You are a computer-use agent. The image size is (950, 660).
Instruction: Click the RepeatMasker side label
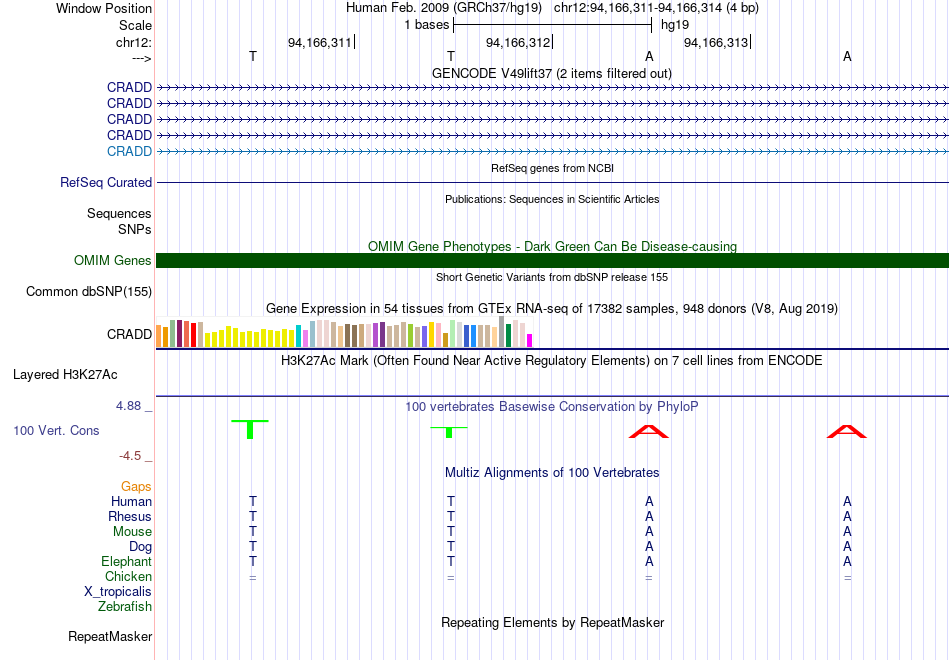click(110, 636)
